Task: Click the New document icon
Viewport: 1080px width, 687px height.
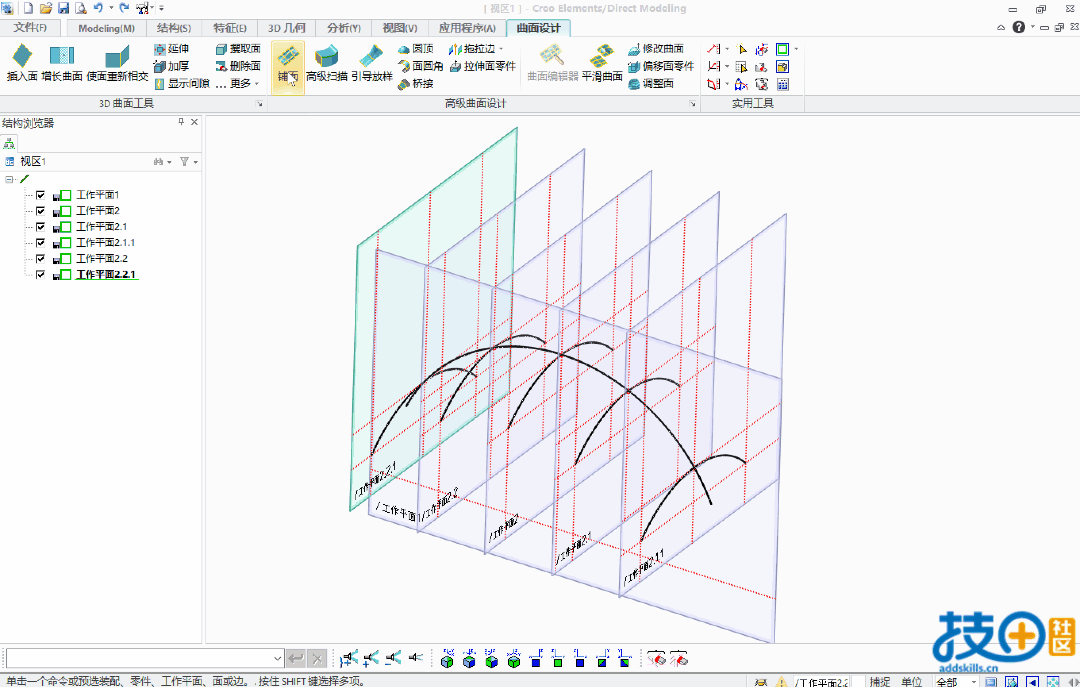Action: (28, 8)
